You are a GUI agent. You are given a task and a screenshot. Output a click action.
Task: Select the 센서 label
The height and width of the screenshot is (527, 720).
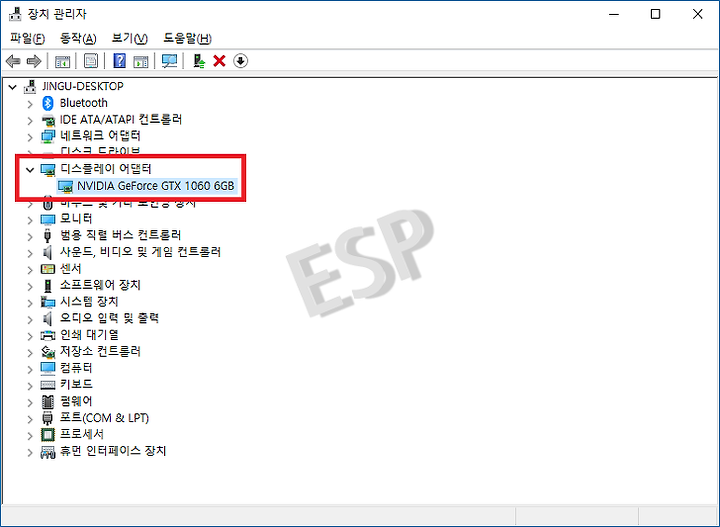pyautogui.click(x=71, y=269)
